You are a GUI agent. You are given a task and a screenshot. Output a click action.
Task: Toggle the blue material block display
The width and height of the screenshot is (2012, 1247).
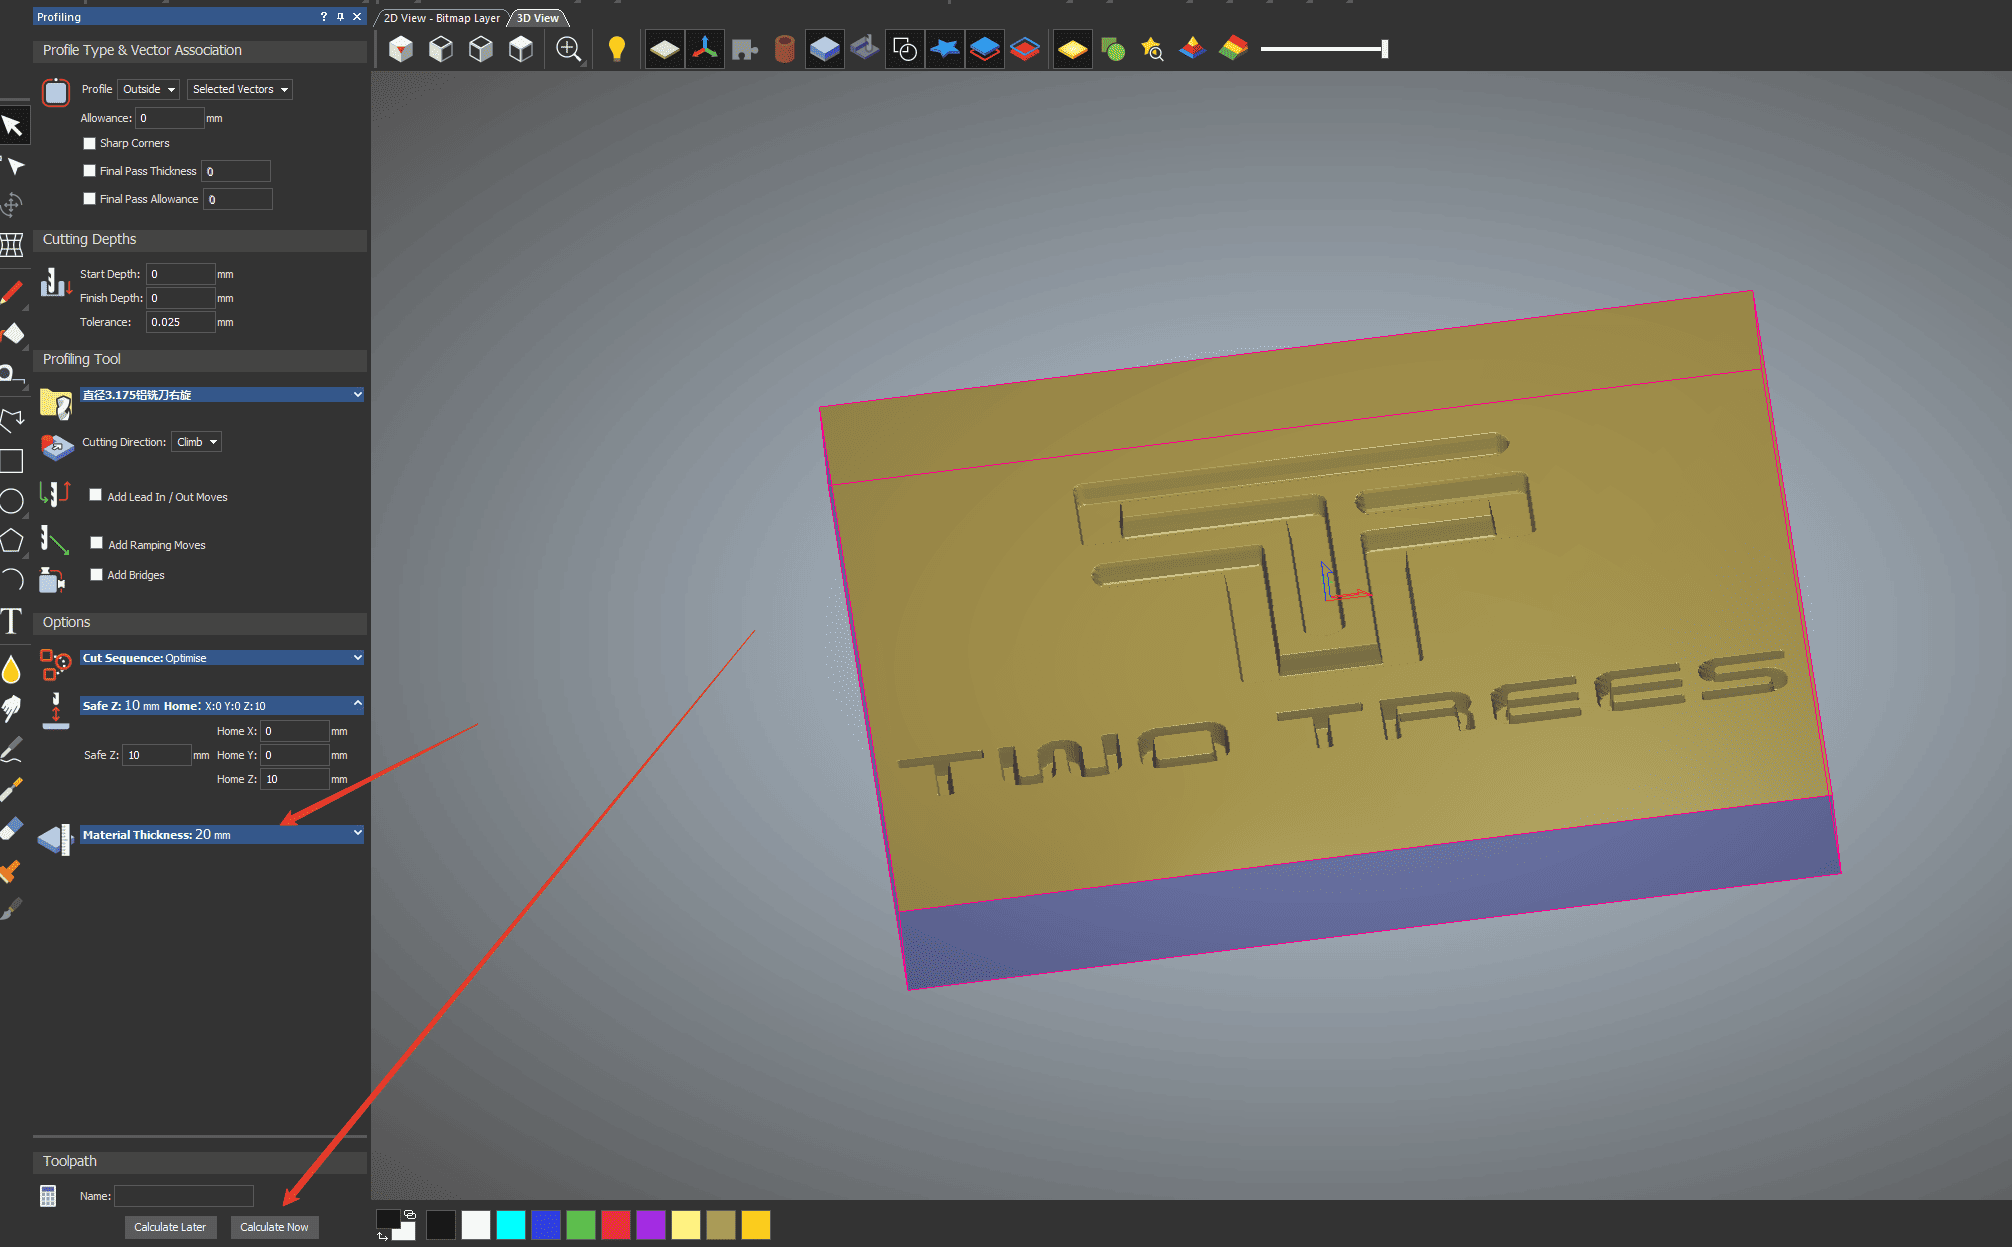point(825,49)
